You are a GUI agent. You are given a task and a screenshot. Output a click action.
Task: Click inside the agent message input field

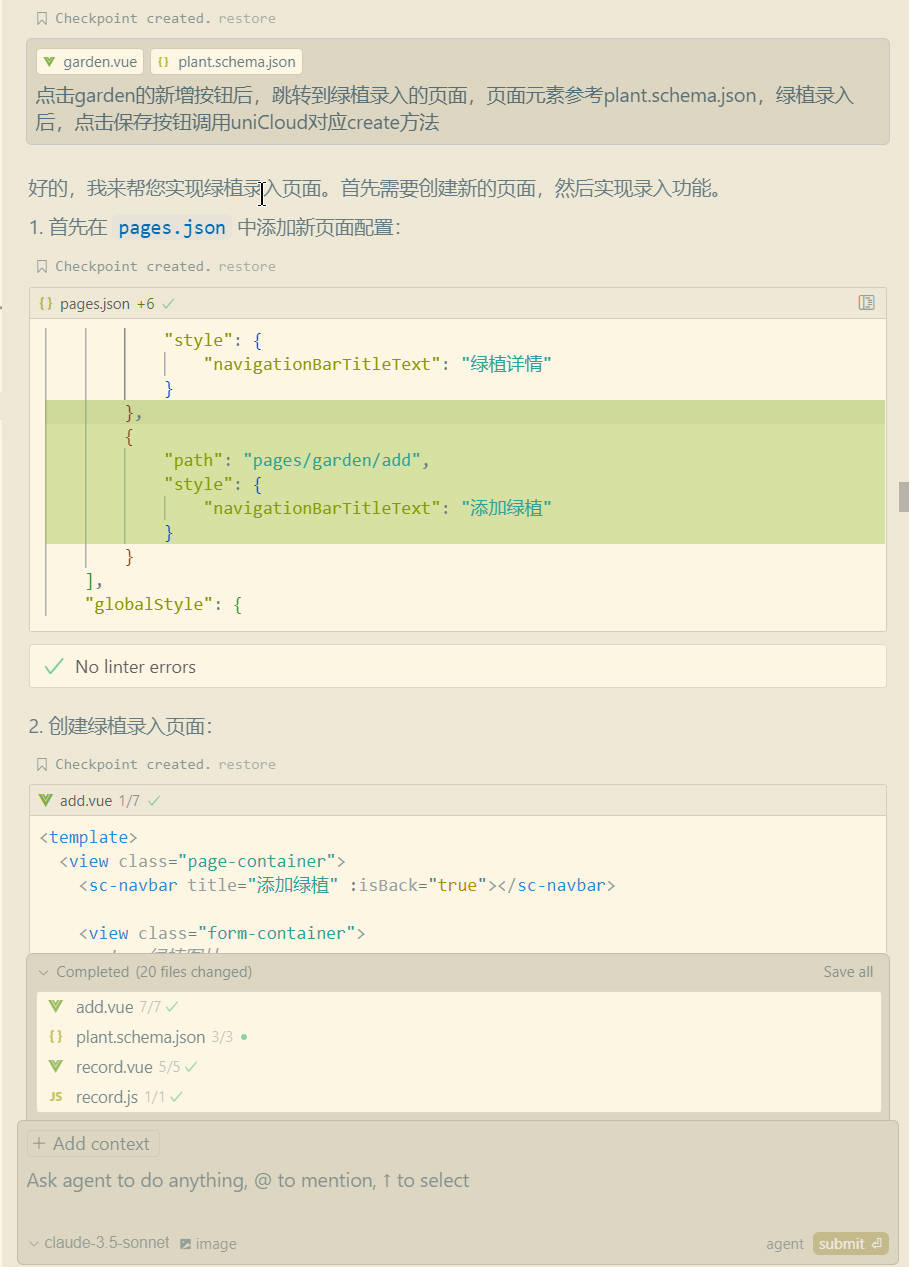300,1180
